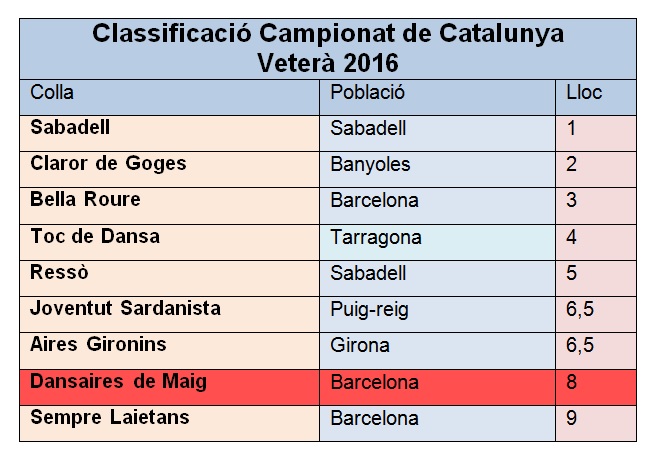
Task: Click the highlighted Dansaires de Maig cell
Action: pos(170,387)
